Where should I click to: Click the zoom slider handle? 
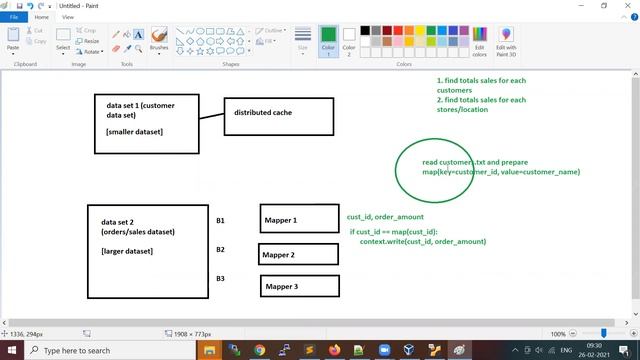pyautogui.click(x=603, y=333)
